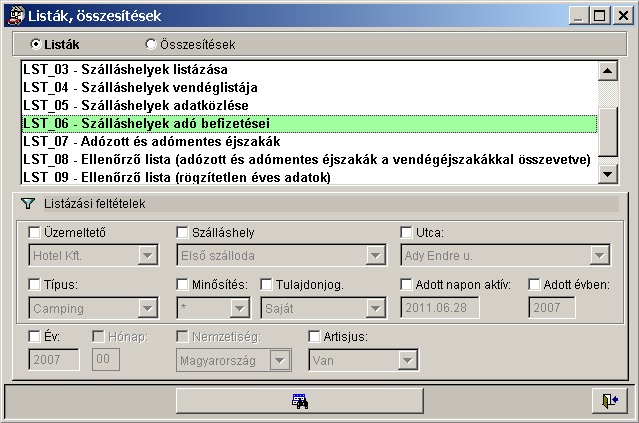The width and height of the screenshot is (639, 423).
Task: Expand the Ady Endre u. street dropdown
Action: coord(599,256)
